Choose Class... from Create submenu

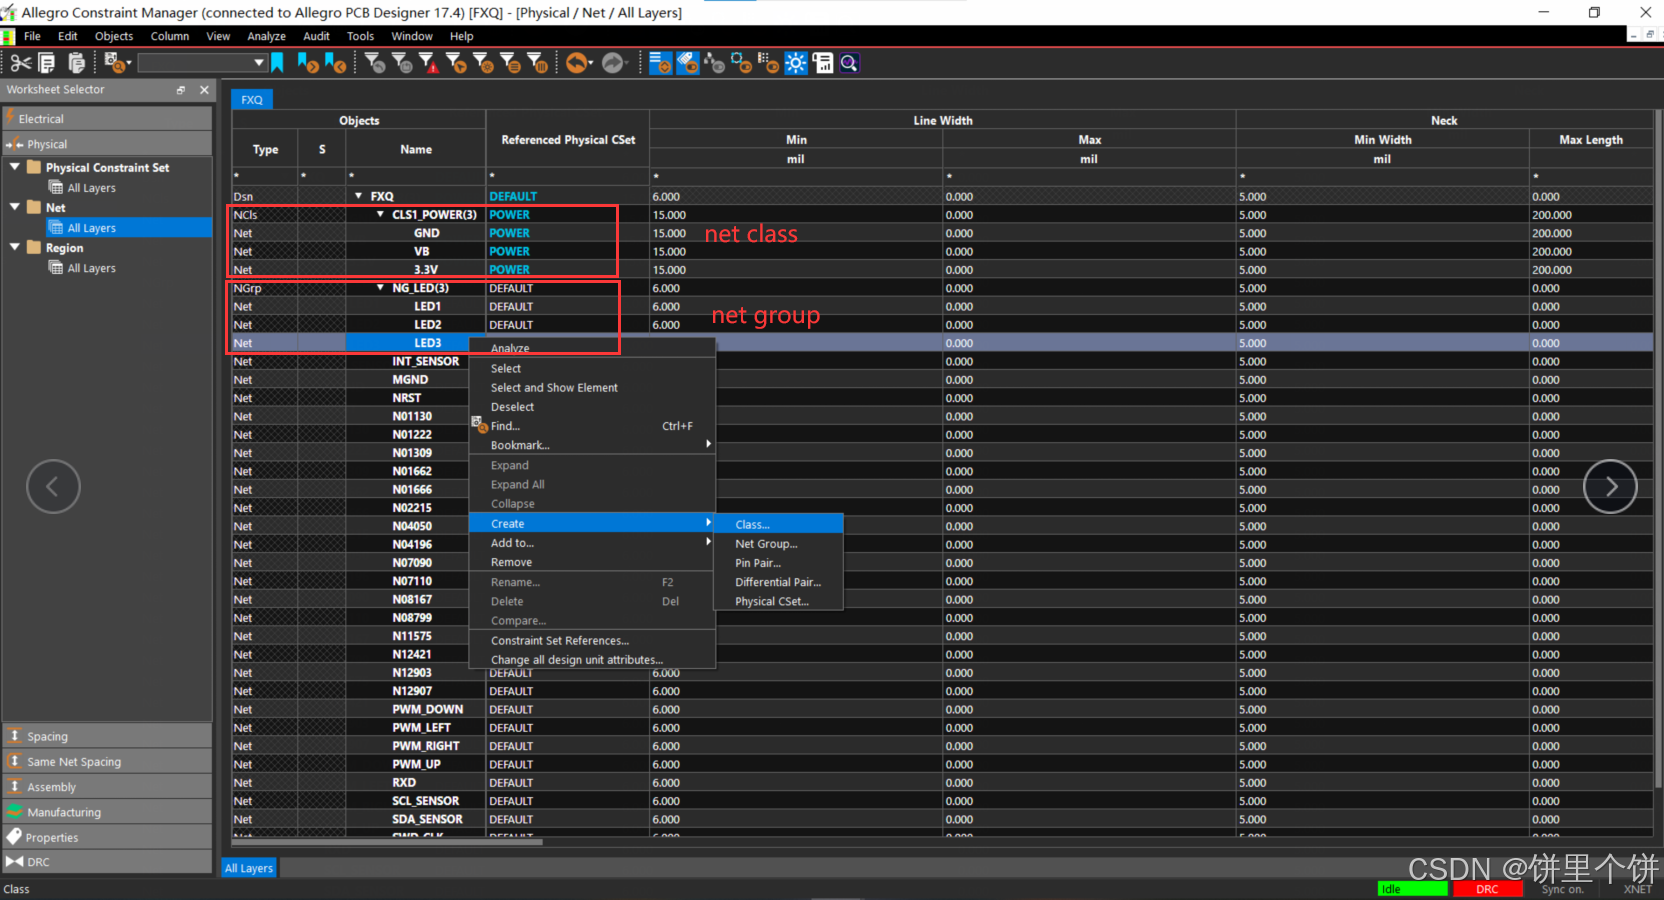point(778,524)
